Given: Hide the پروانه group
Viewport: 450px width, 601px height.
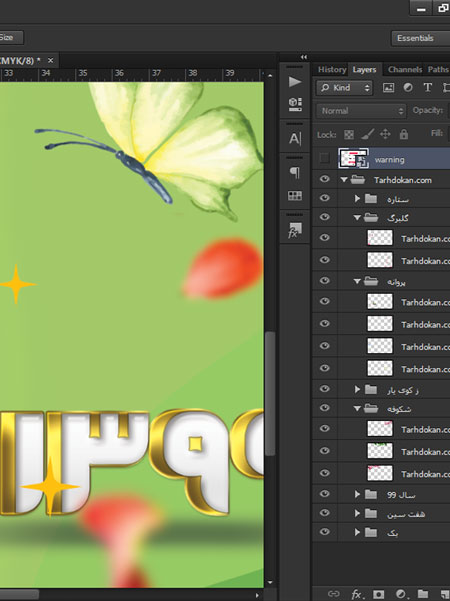Looking at the screenshot, I should [324, 281].
